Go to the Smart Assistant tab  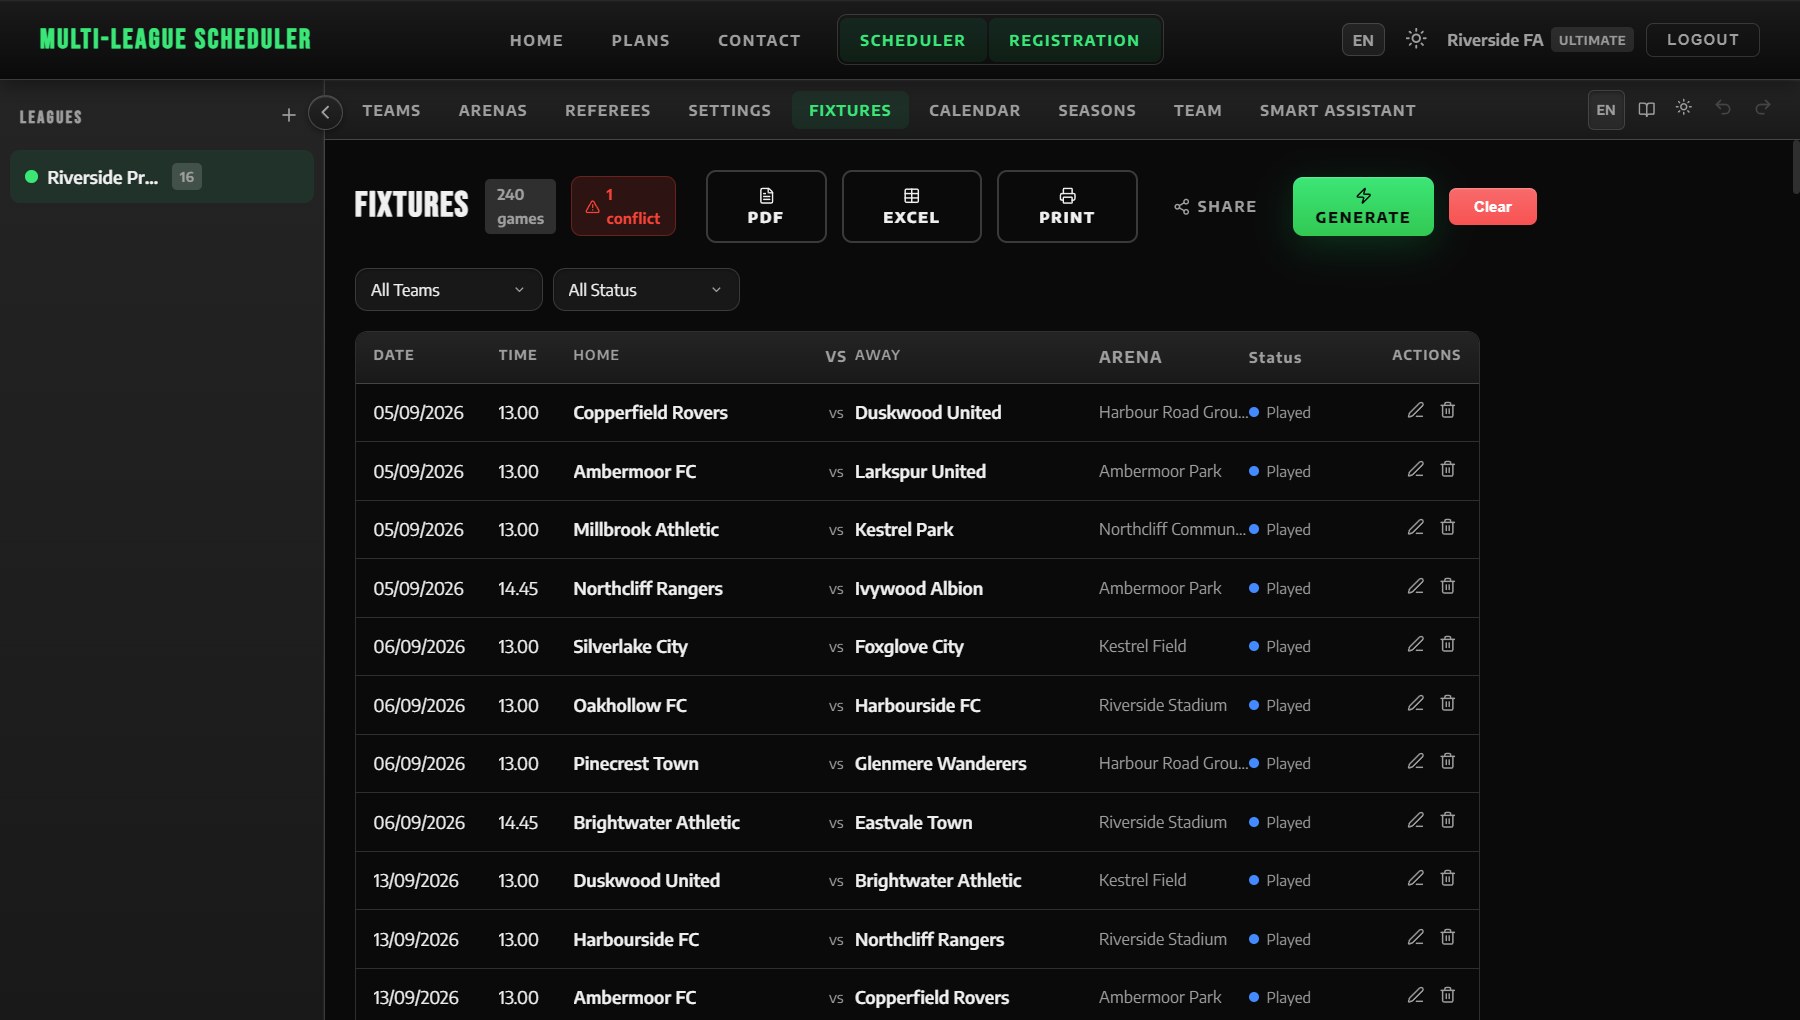click(x=1337, y=110)
